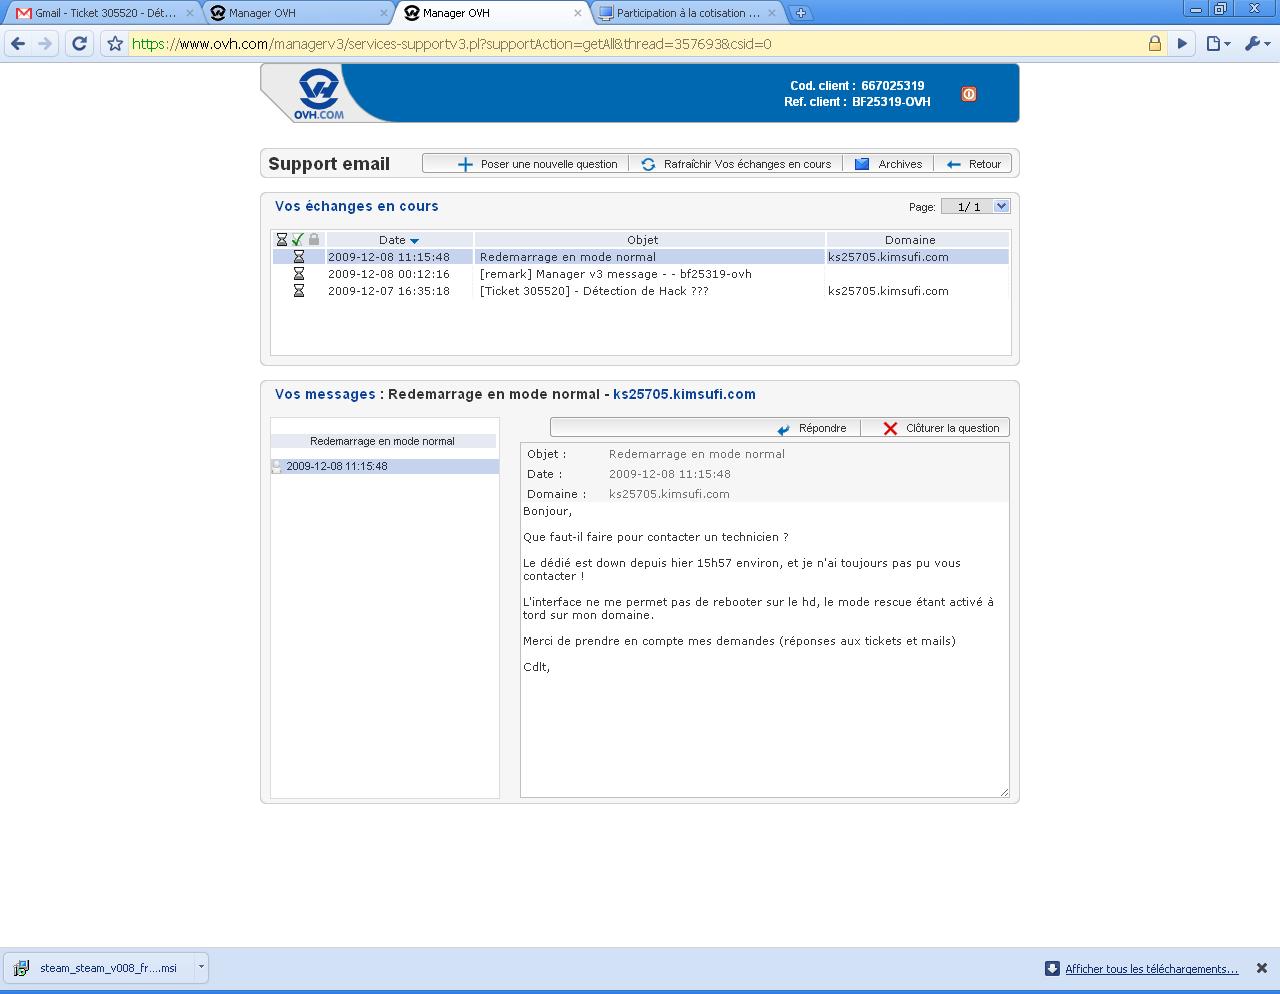Click the Redemarrage en mode normal thread header

point(383,441)
